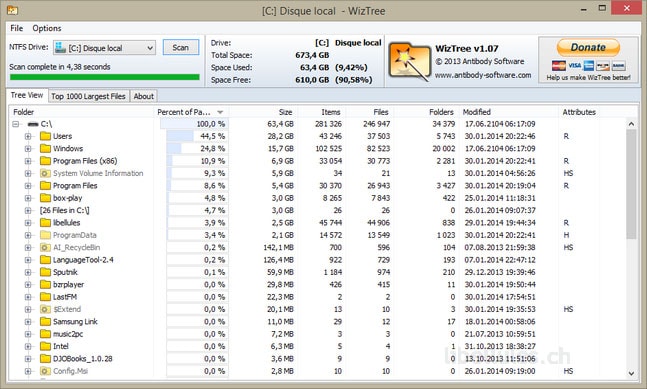The width and height of the screenshot is (647, 389).
Task: Click the scan progress bar
Action: [104, 77]
